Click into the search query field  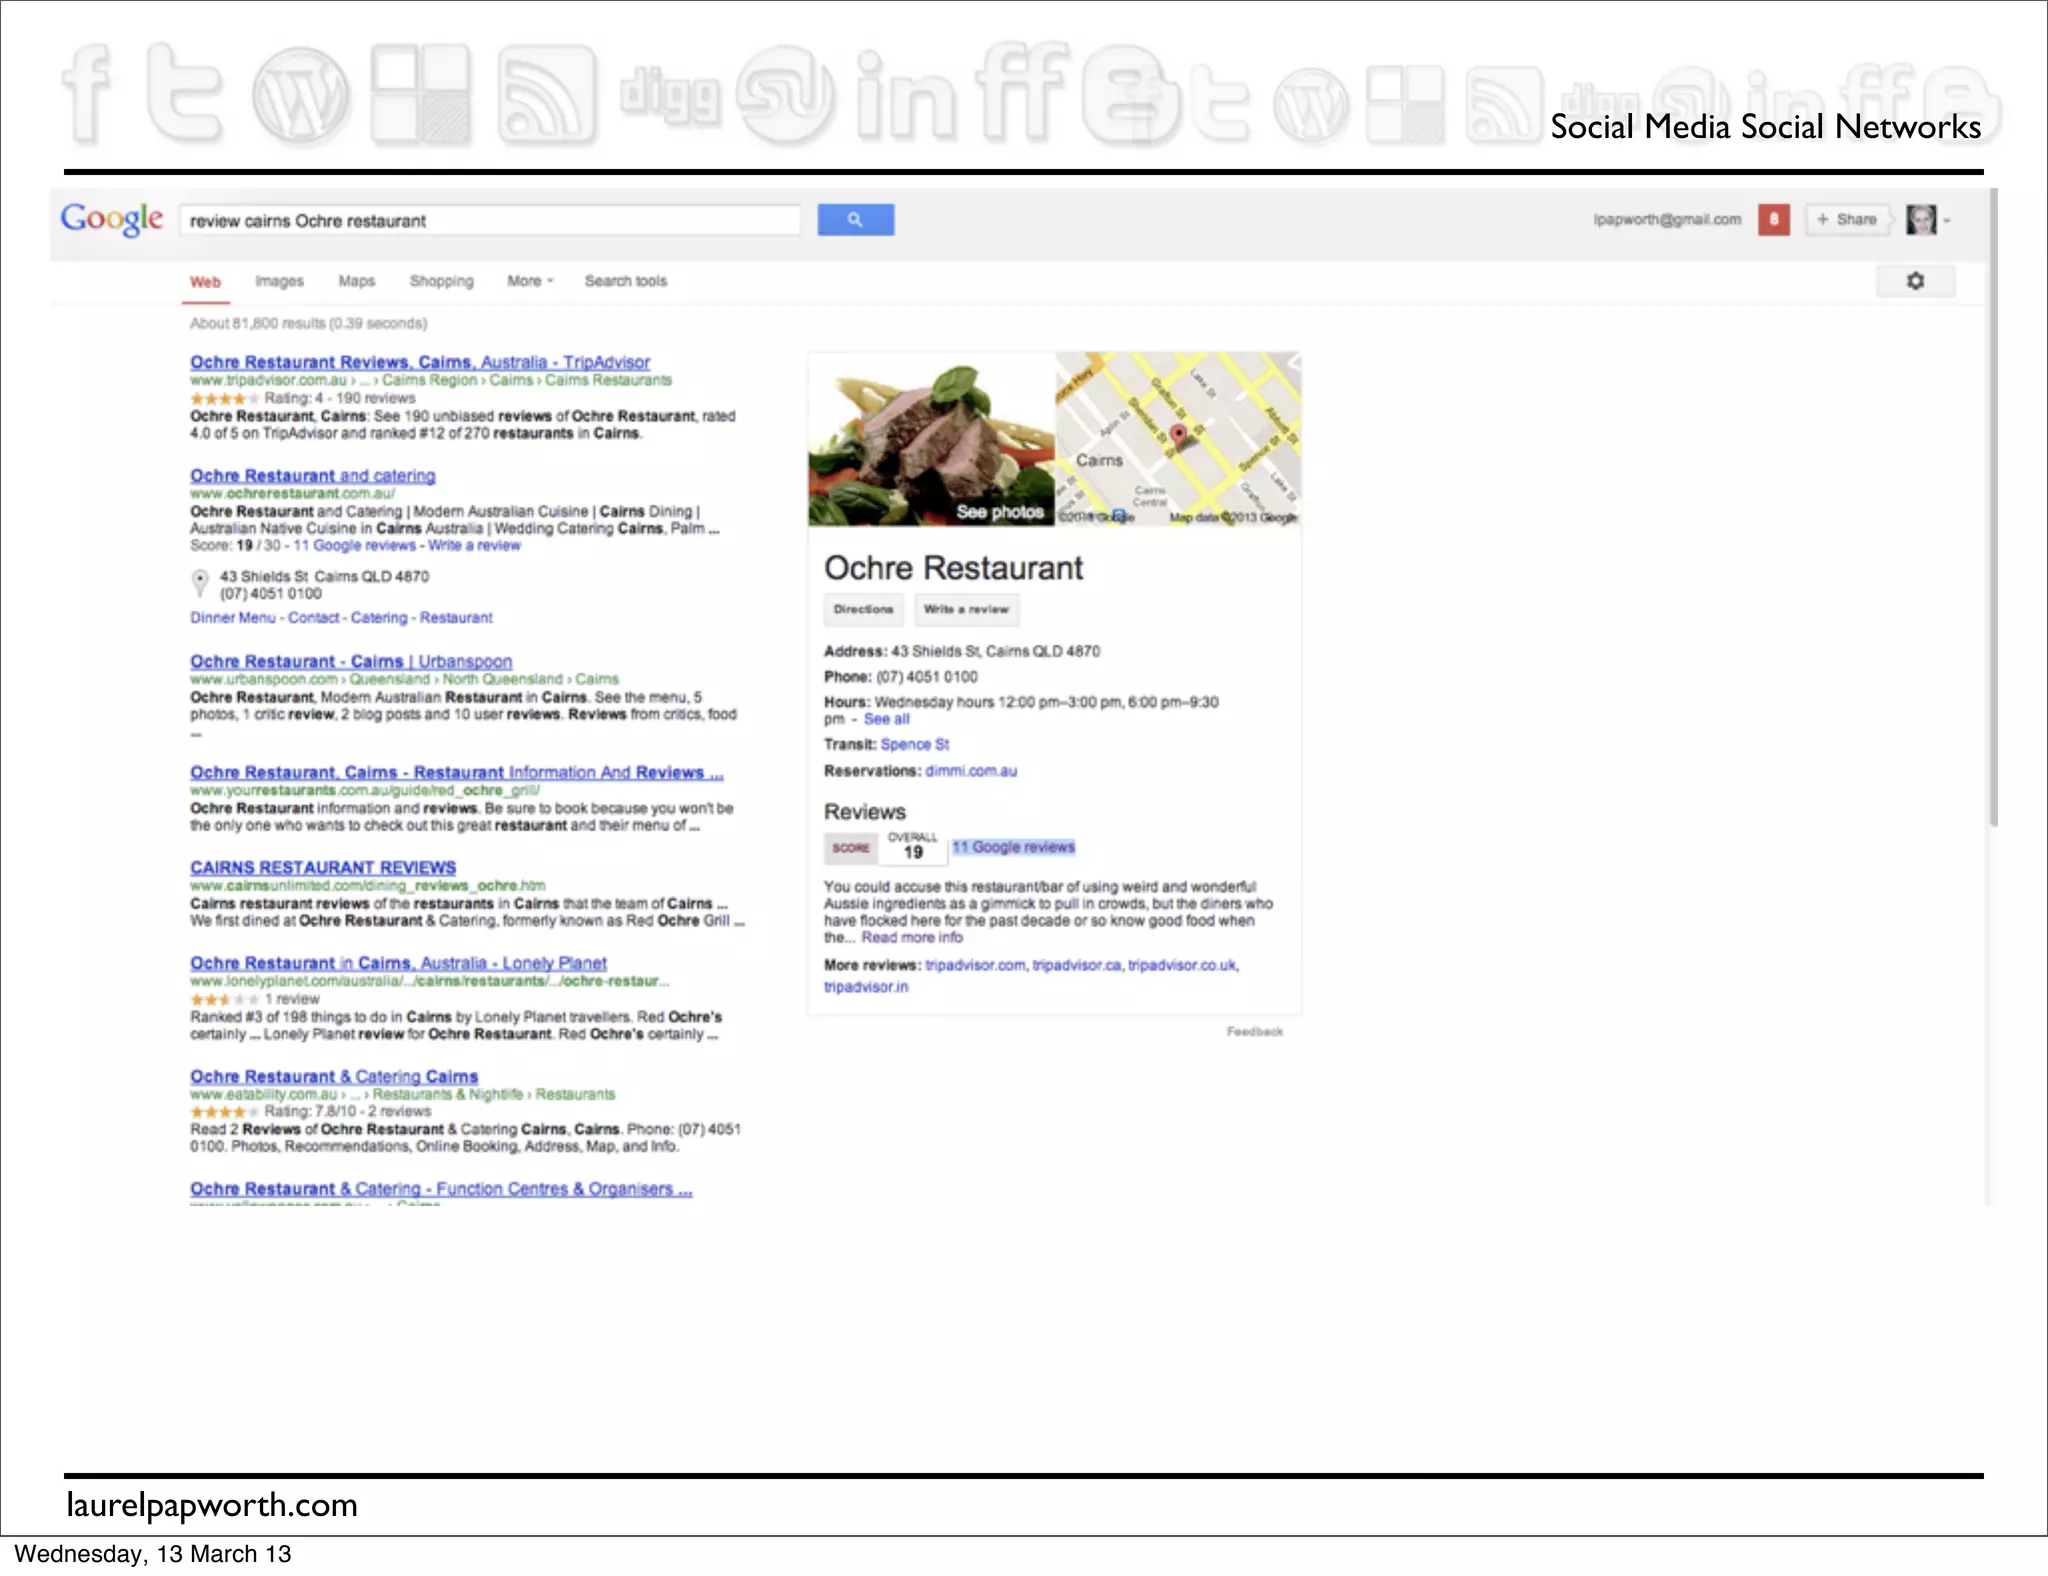490,221
